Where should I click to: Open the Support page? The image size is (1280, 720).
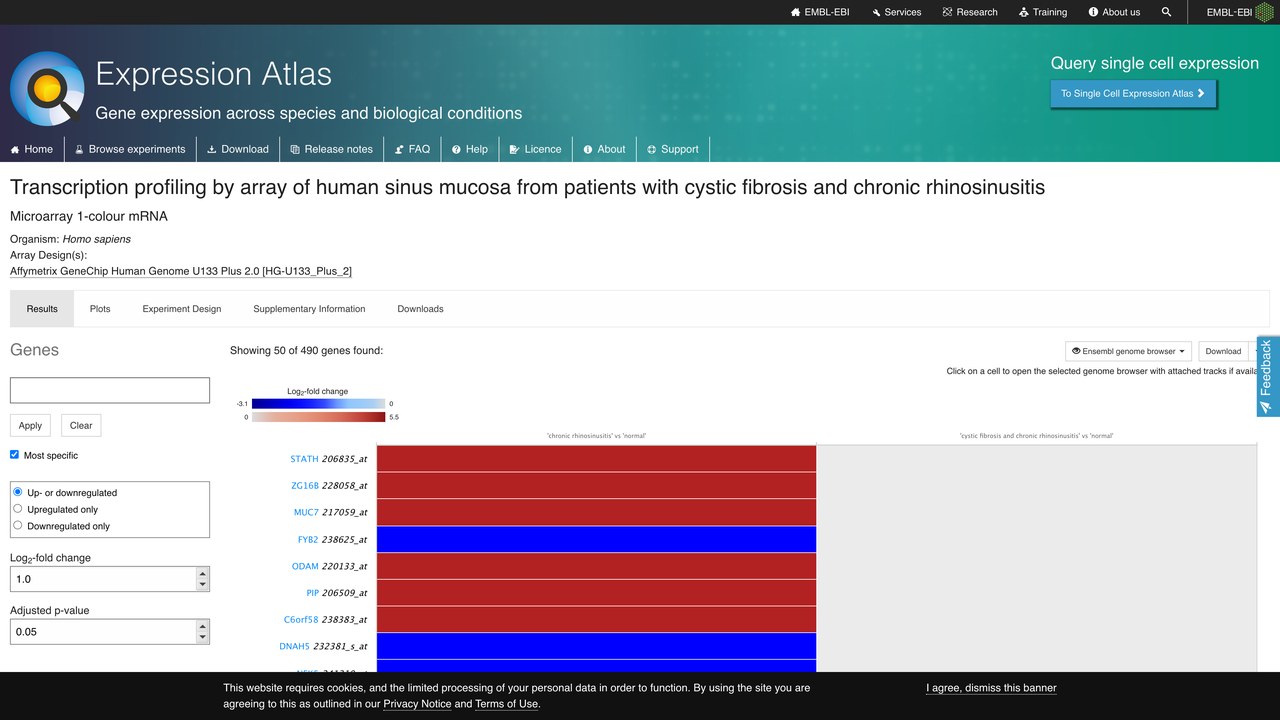tap(673, 149)
